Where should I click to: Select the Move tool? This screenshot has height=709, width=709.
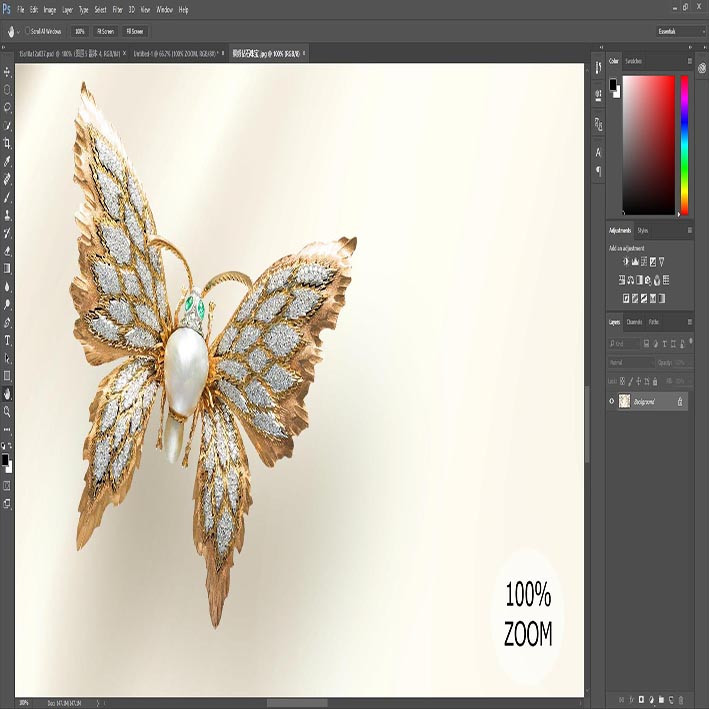7,72
